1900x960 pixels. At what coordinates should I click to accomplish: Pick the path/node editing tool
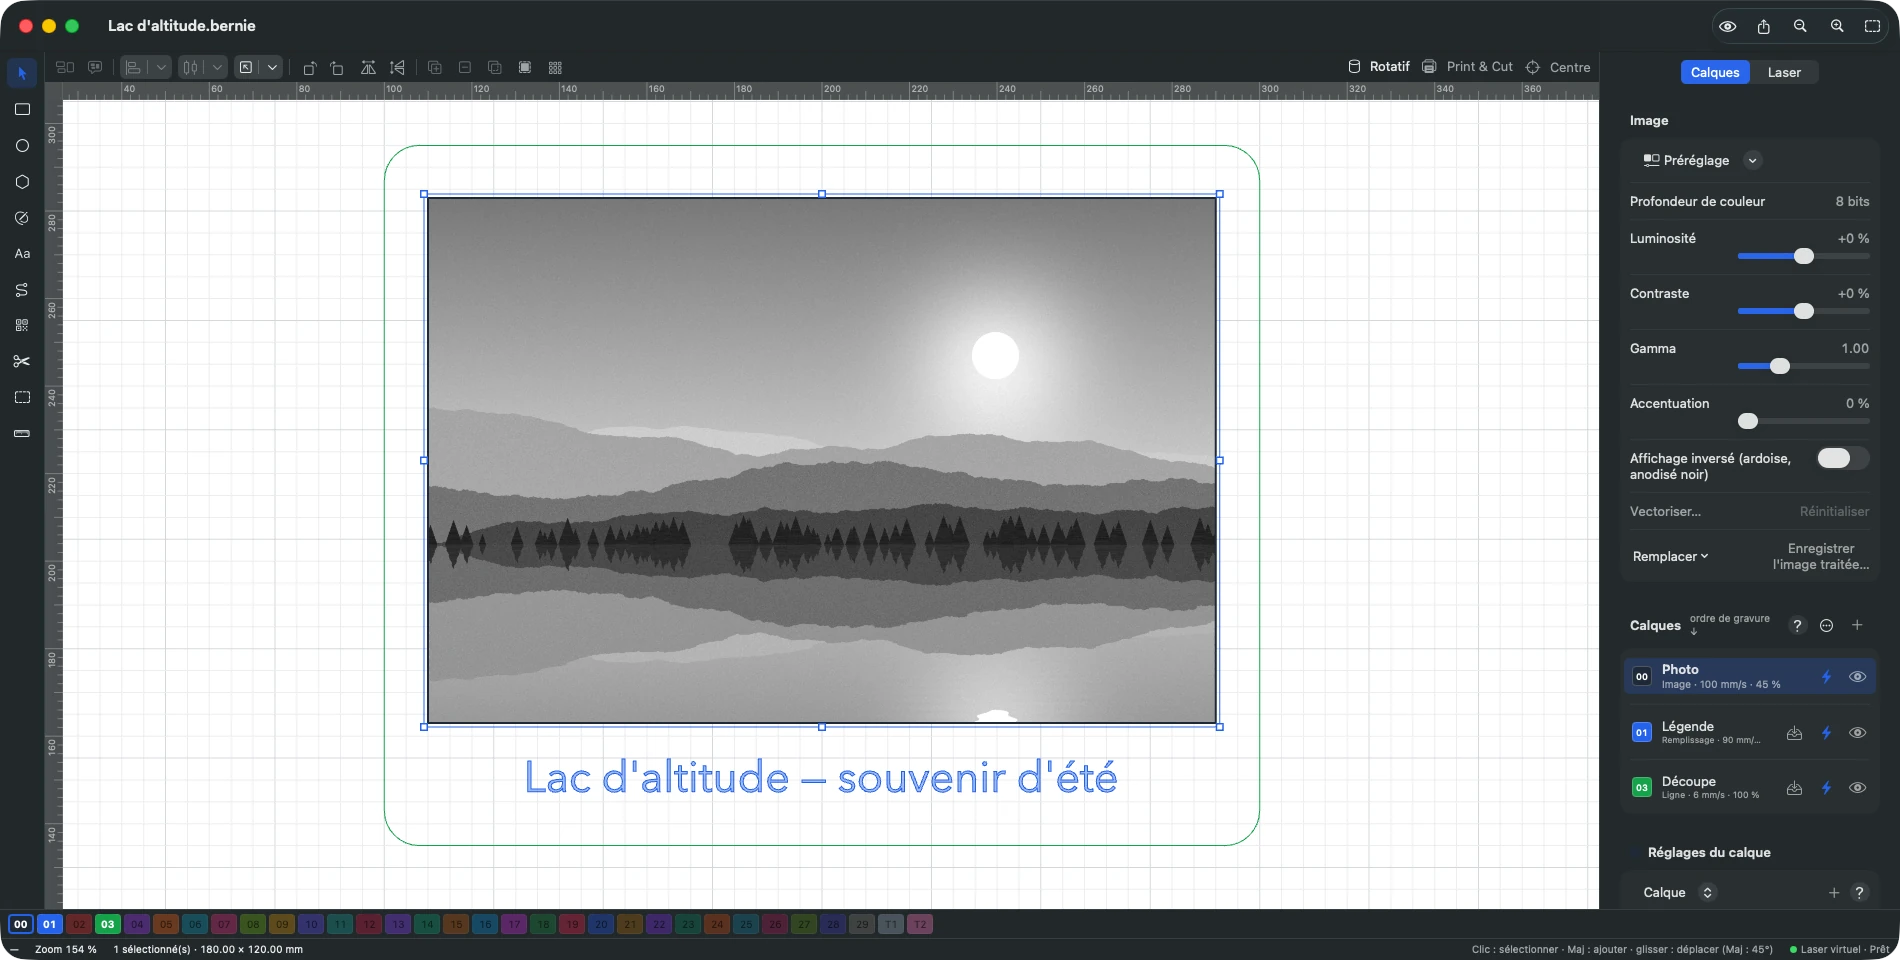point(22,289)
